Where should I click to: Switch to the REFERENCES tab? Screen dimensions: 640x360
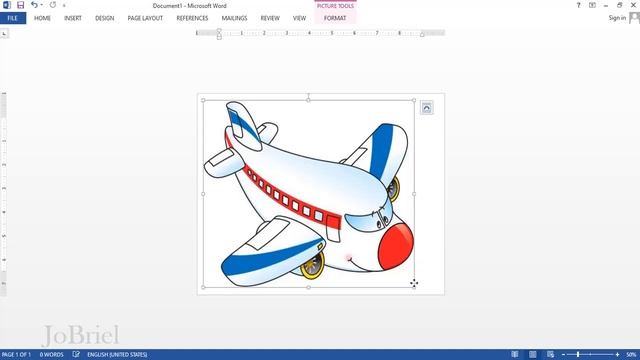192,18
